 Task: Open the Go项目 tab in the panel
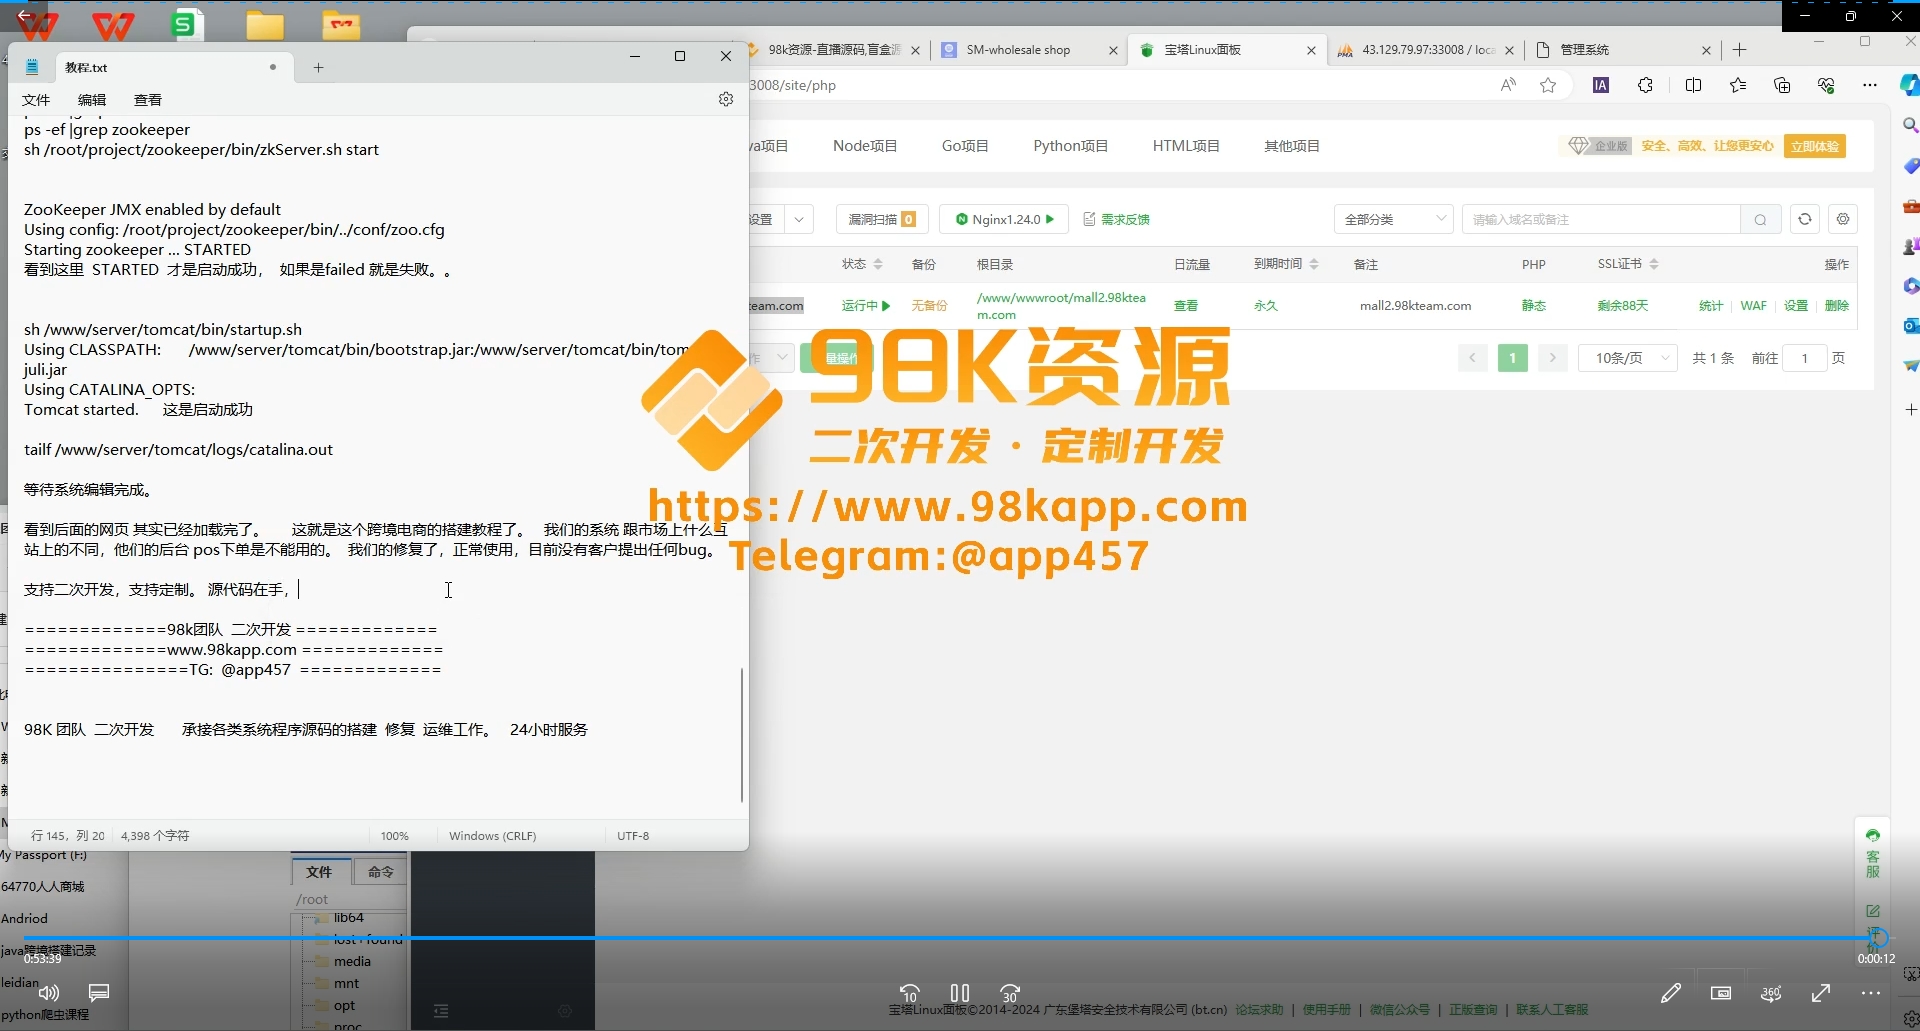click(x=965, y=146)
